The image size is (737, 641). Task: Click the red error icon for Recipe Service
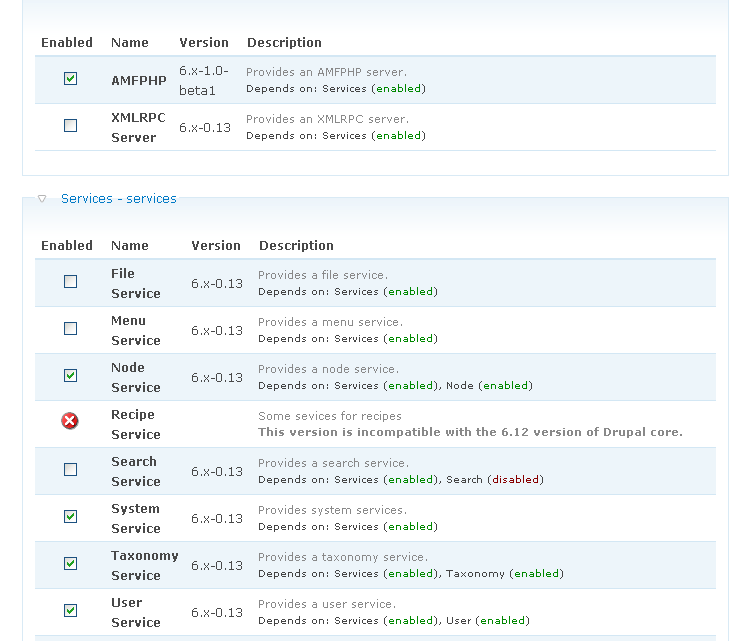tap(70, 421)
